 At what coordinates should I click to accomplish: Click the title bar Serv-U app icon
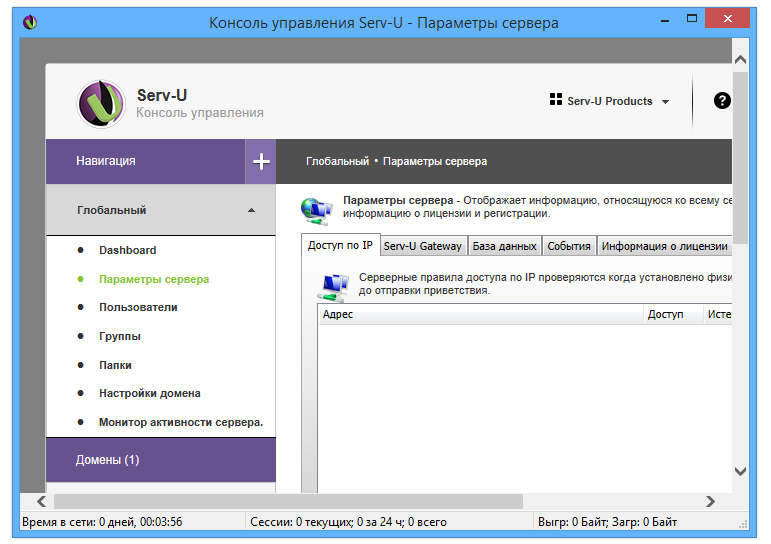tap(30, 22)
